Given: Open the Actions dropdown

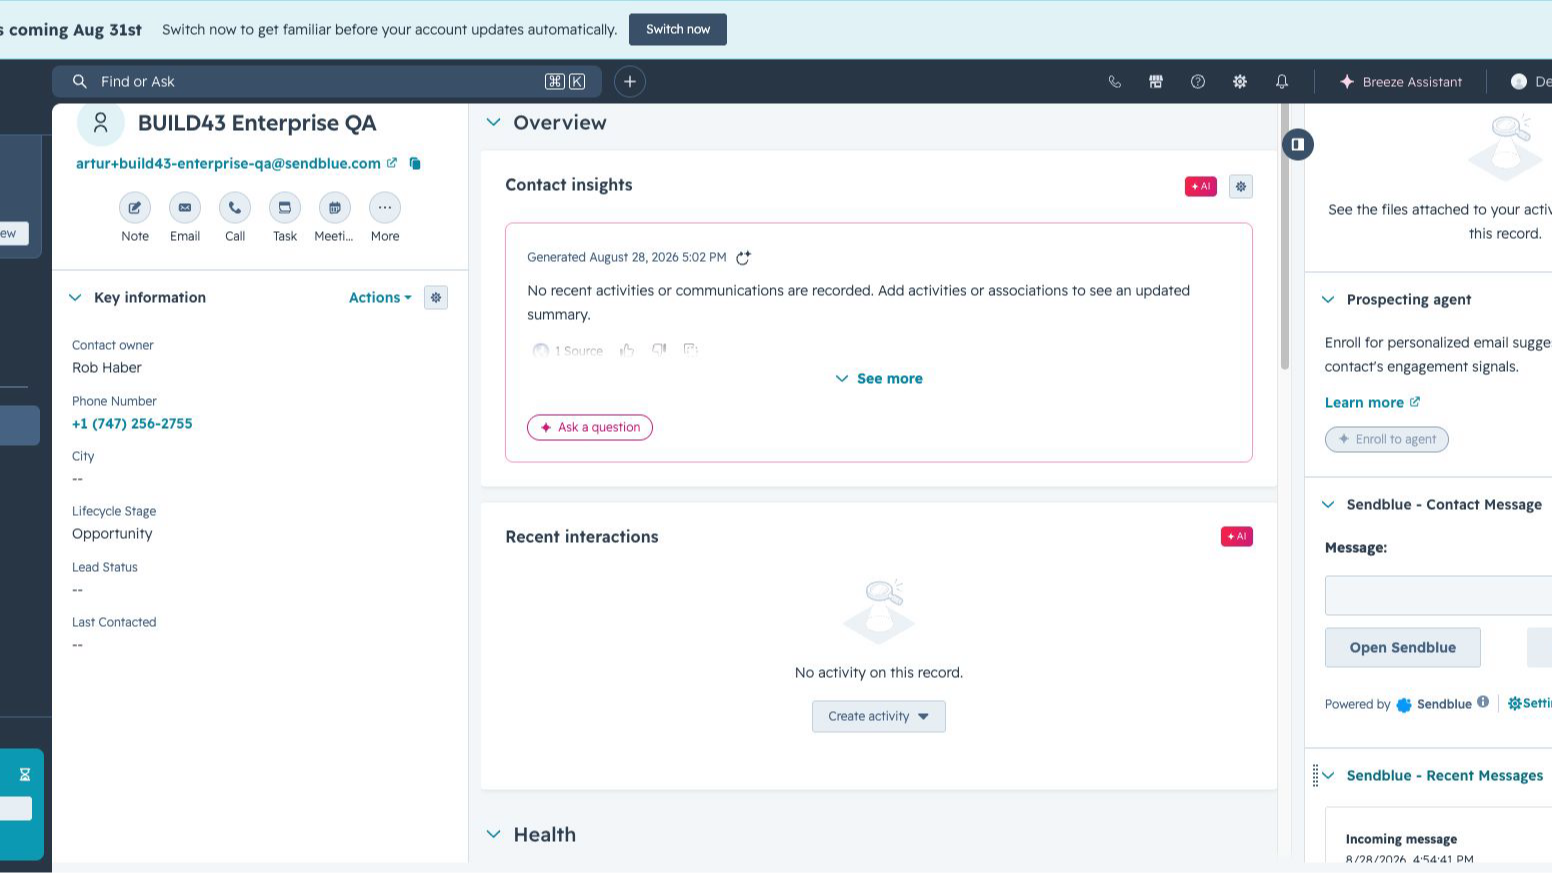Looking at the screenshot, I should (380, 298).
